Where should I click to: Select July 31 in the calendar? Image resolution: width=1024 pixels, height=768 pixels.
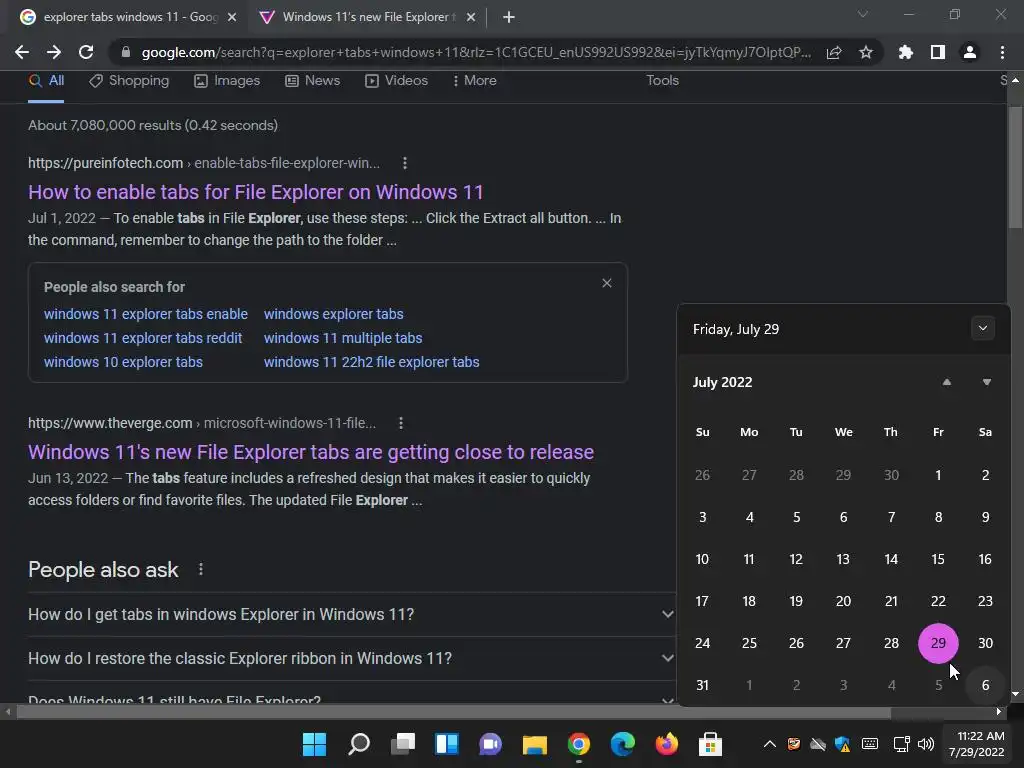(702, 685)
